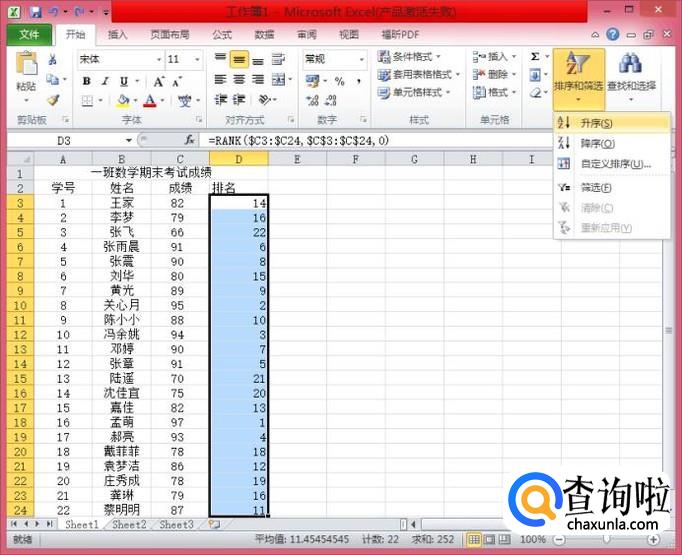The height and width of the screenshot is (555, 682).
Task: Click the Clear eraser icon
Action: (535, 93)
